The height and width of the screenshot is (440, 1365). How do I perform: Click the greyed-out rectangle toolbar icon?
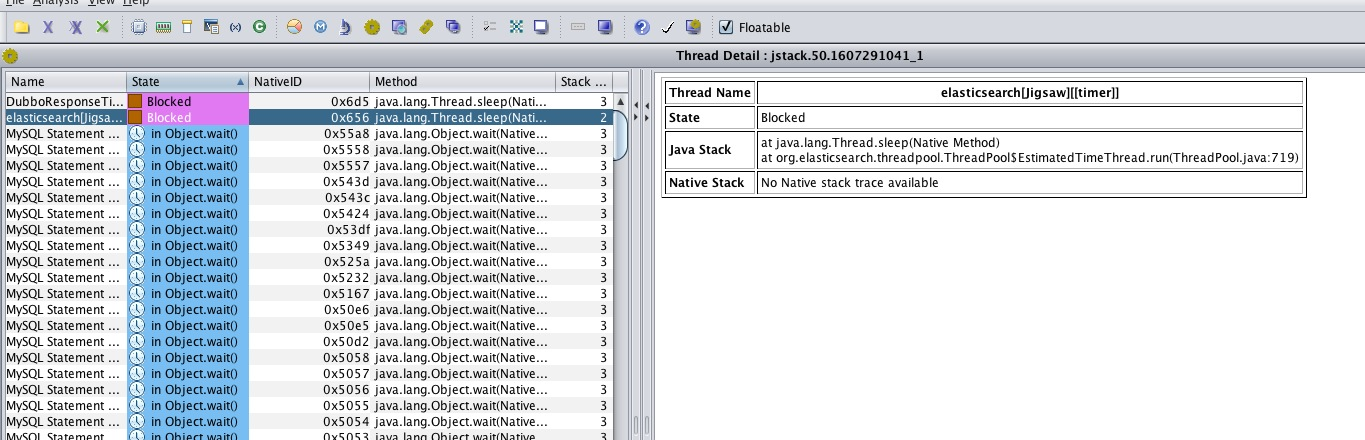pos(578,27)
